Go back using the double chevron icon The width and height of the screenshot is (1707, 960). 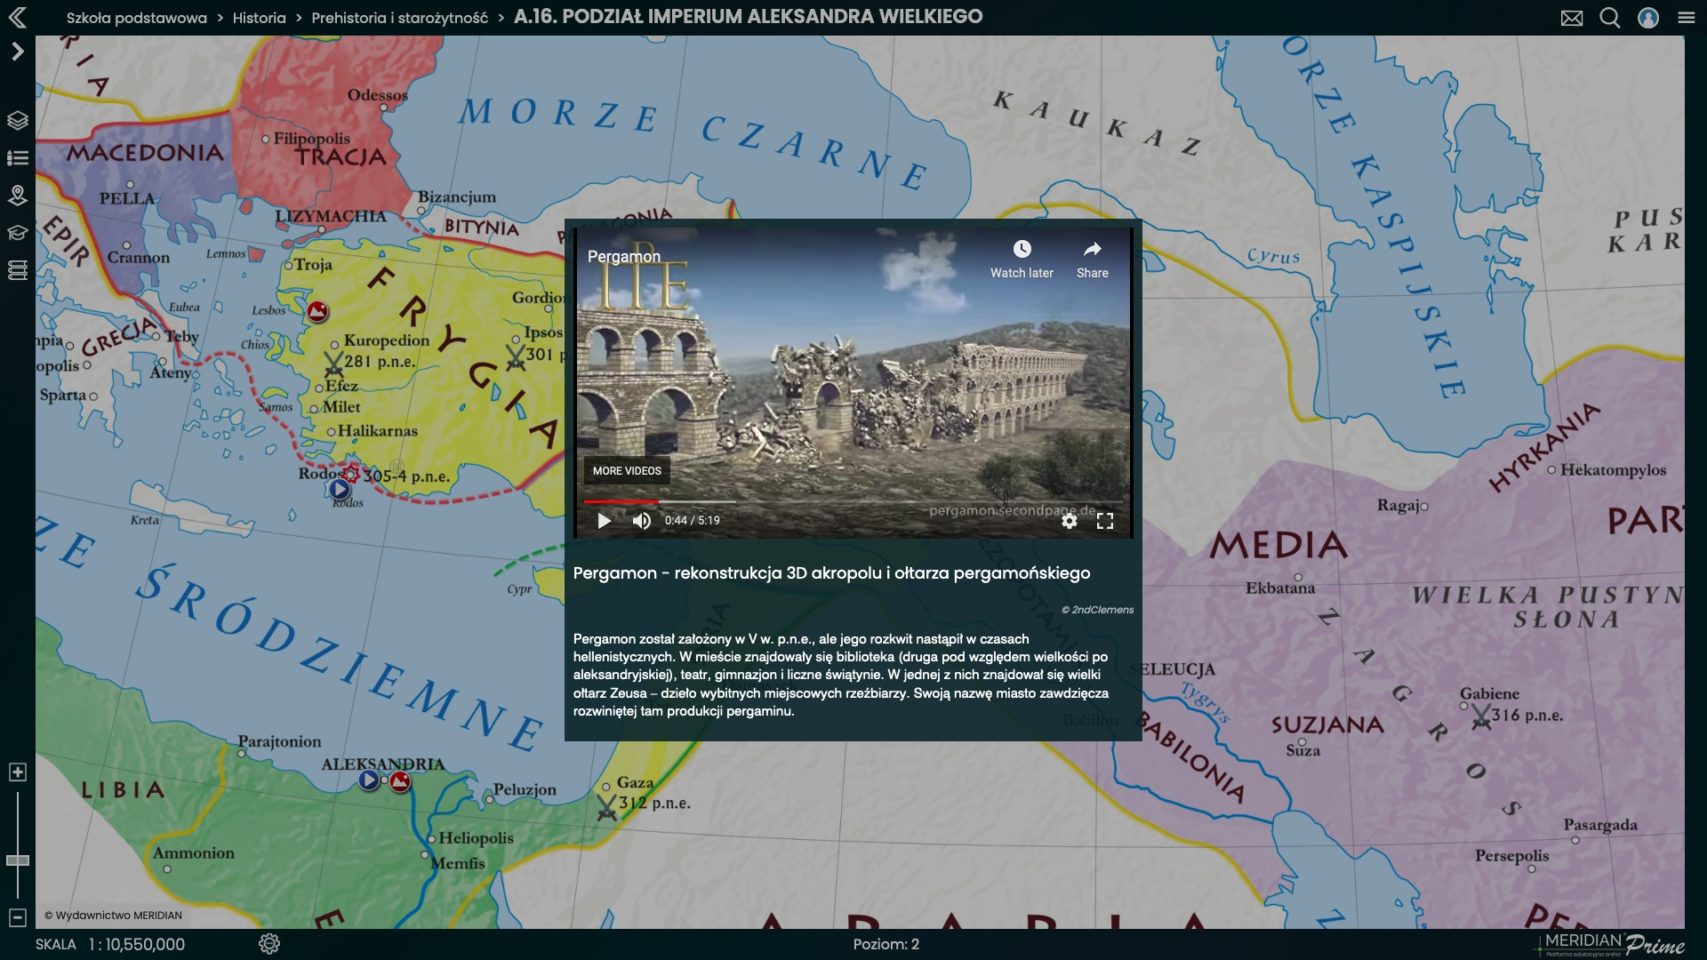pyautogui.click(x=17, y=17)
